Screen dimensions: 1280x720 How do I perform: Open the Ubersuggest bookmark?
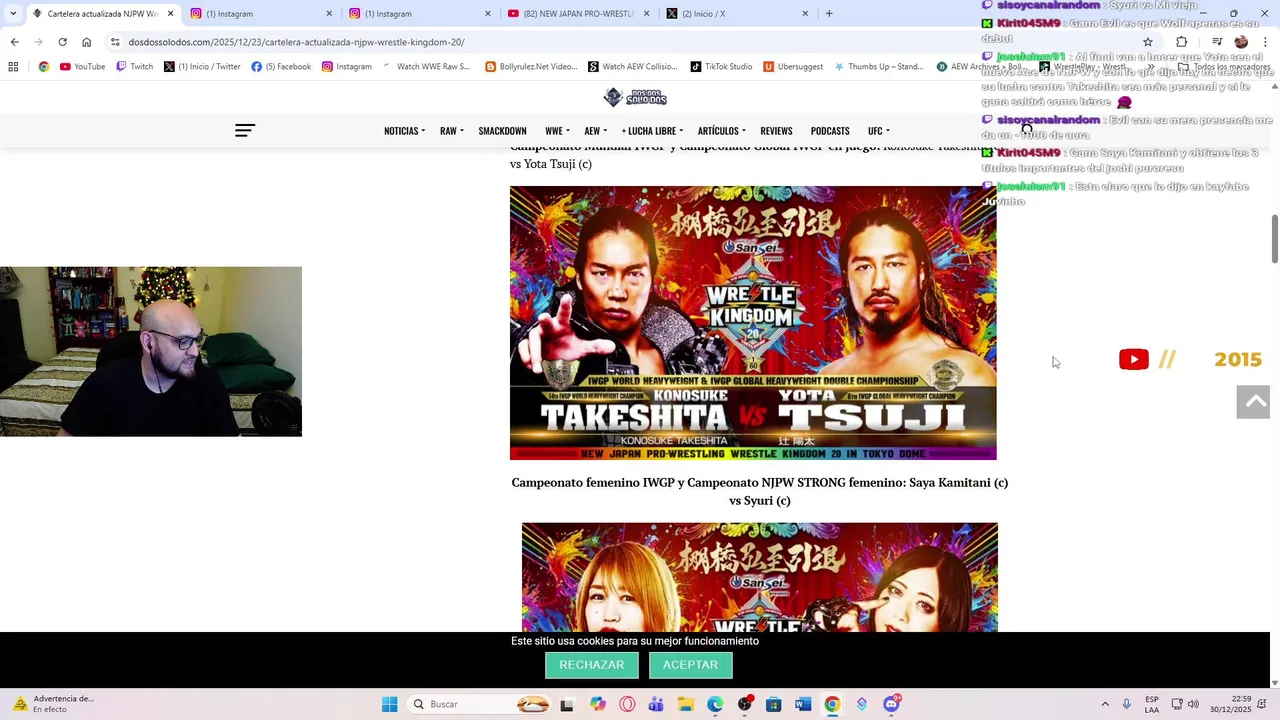[793, 67]
